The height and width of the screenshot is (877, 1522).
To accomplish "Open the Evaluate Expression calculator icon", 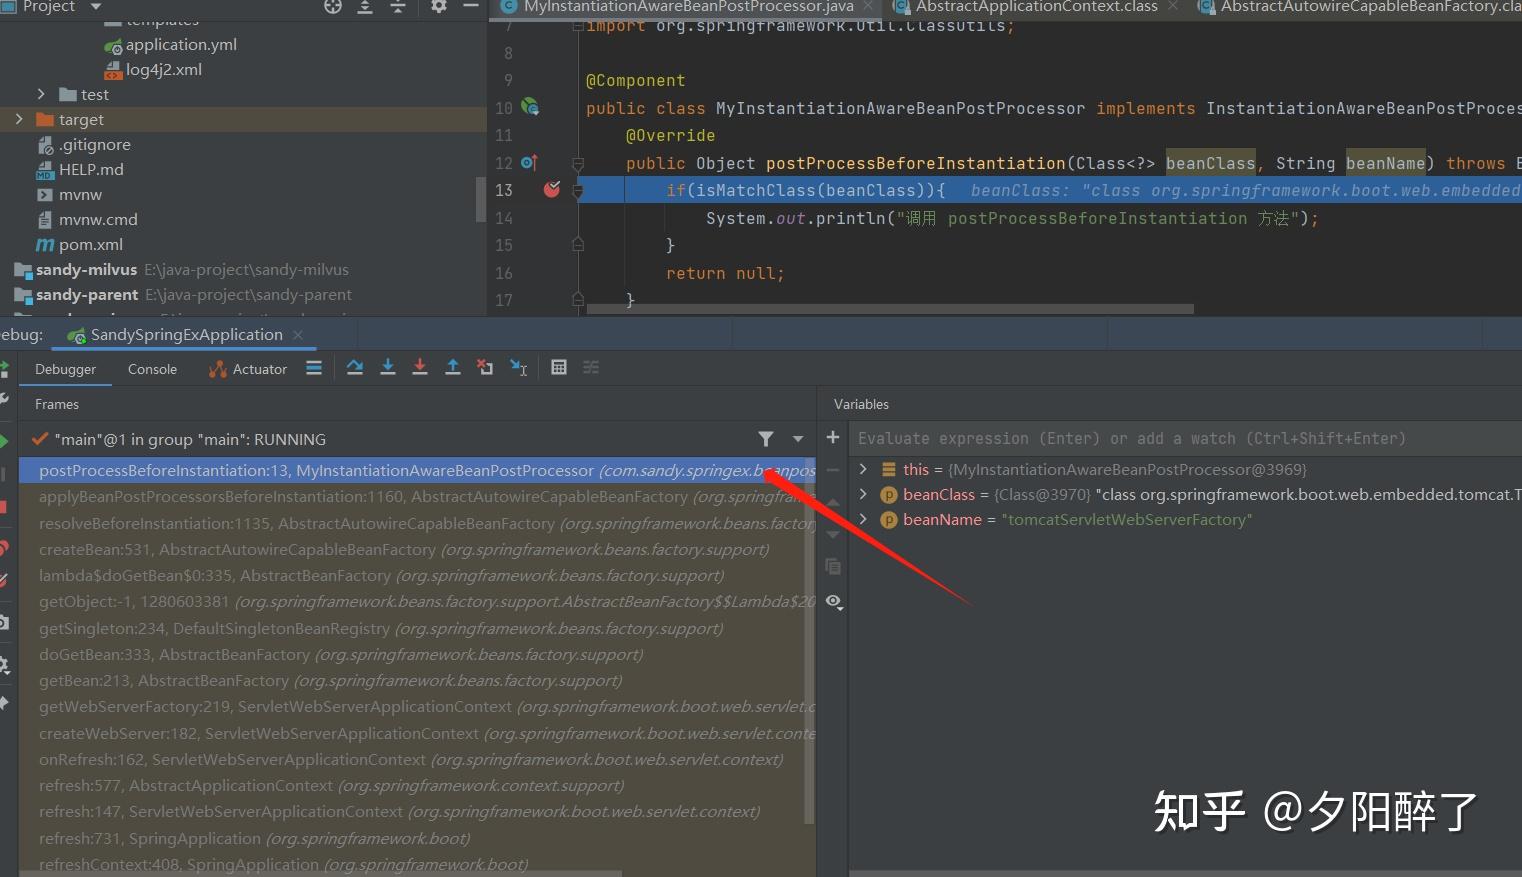I will pyautogui.click(x=559, y=367).
